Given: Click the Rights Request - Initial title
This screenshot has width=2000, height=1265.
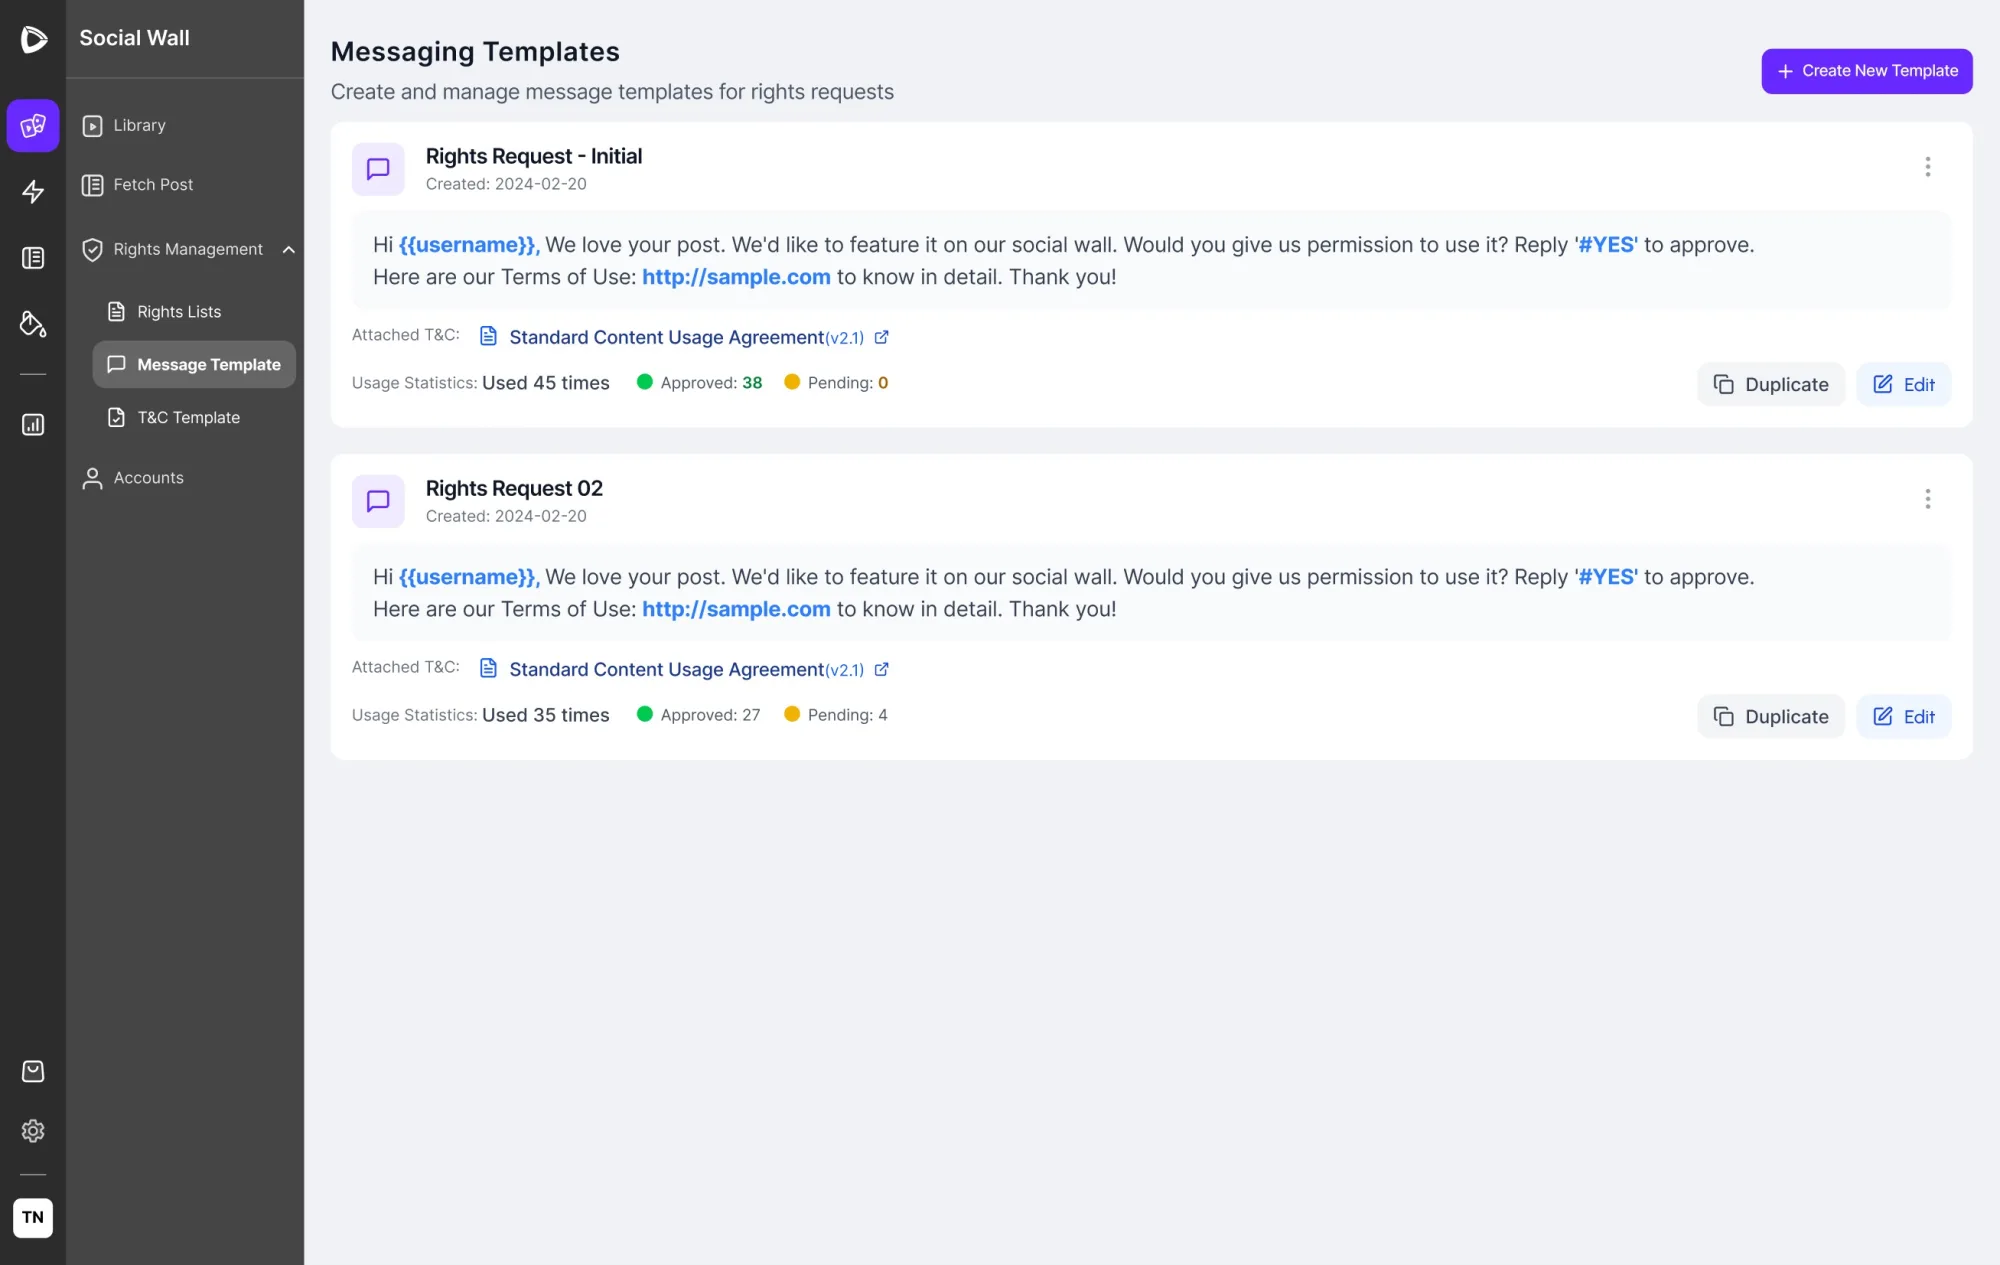Looking at the screenshot, I should 534,157.
